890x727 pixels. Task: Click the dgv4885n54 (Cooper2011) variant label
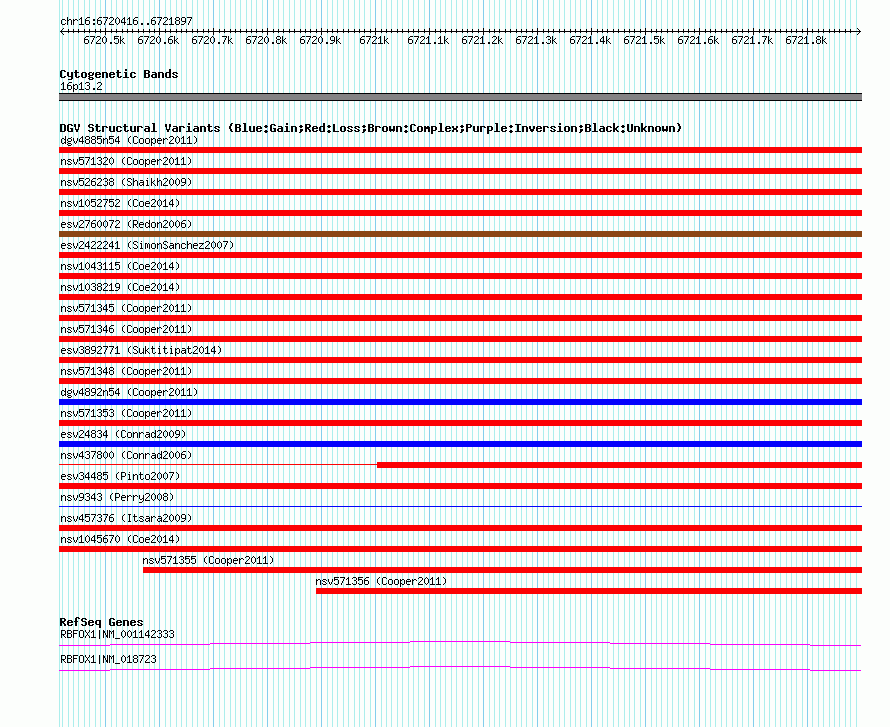(x=129, y=140)
